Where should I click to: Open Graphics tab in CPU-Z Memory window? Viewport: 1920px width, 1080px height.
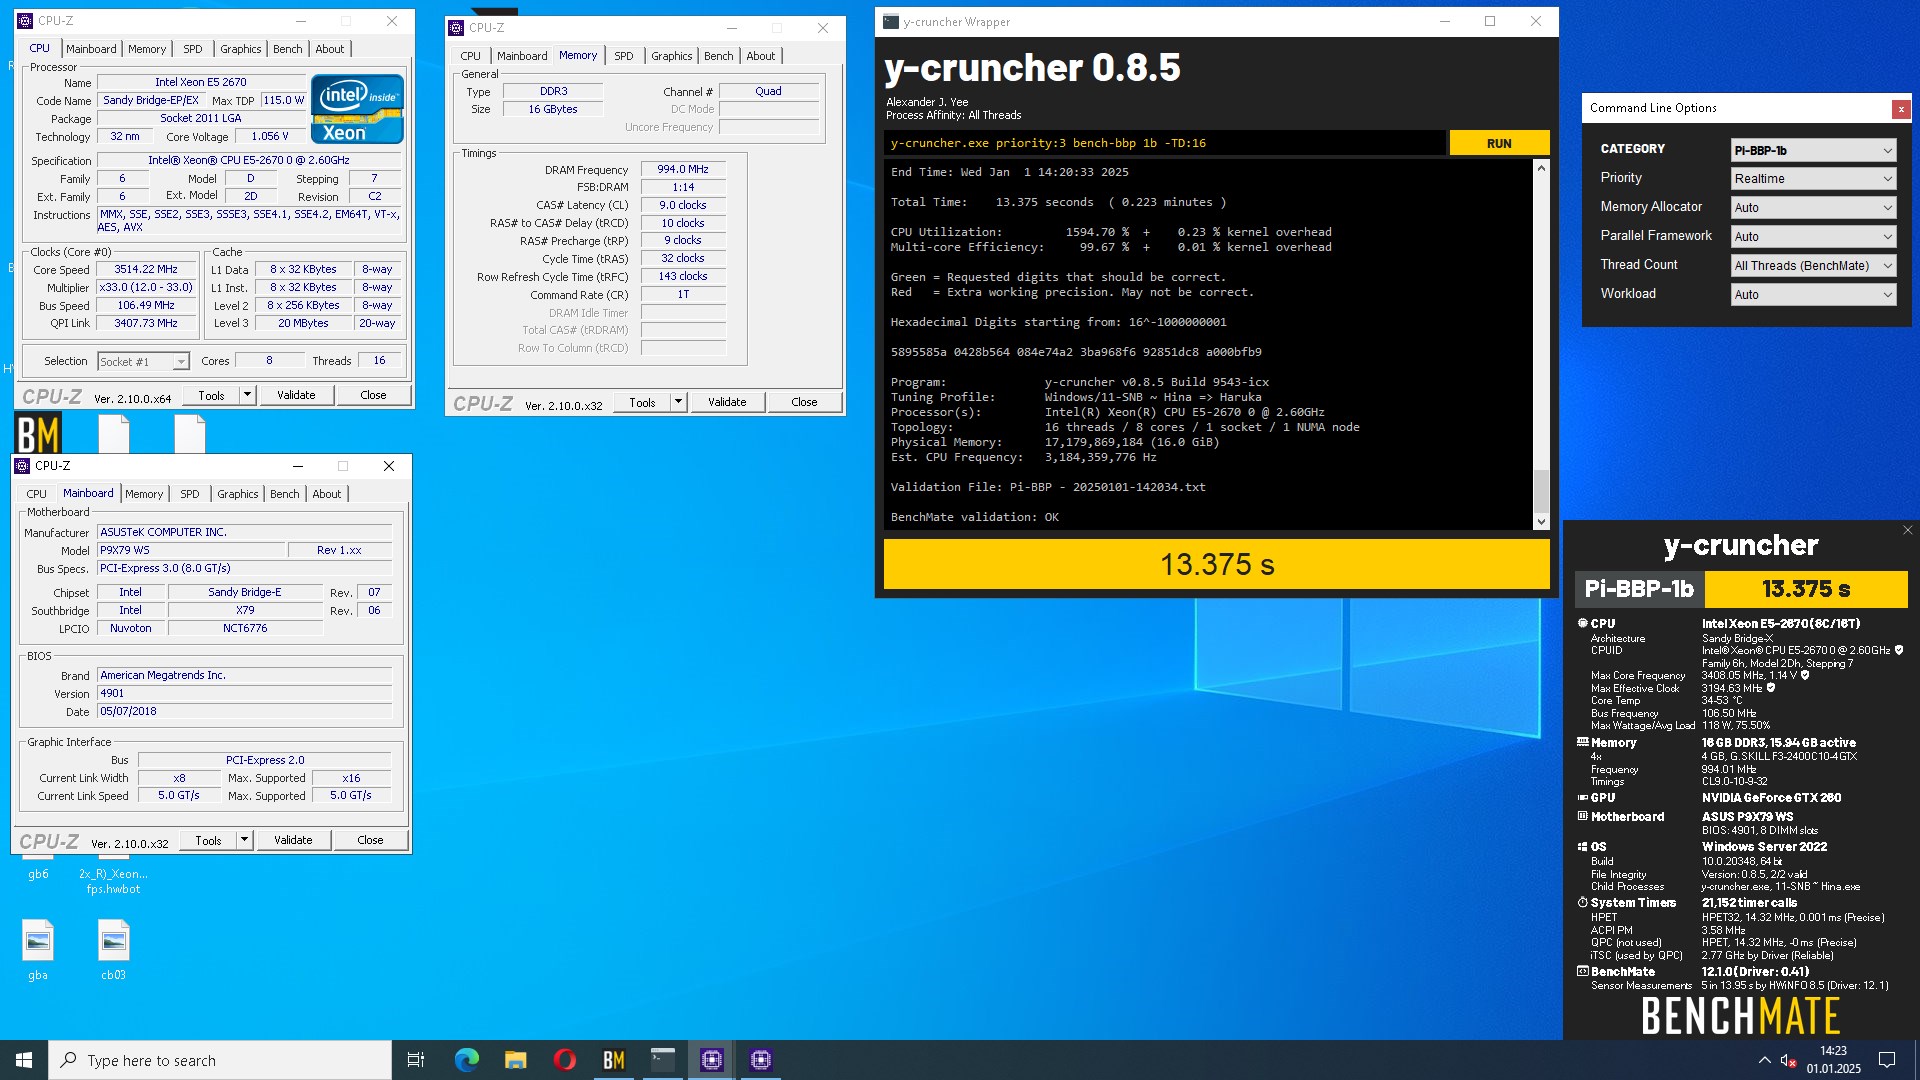click(671, 56)
